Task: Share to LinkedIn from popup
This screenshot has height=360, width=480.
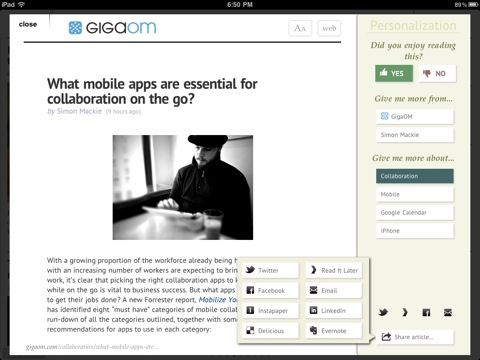Action: (x=334, y=311)
